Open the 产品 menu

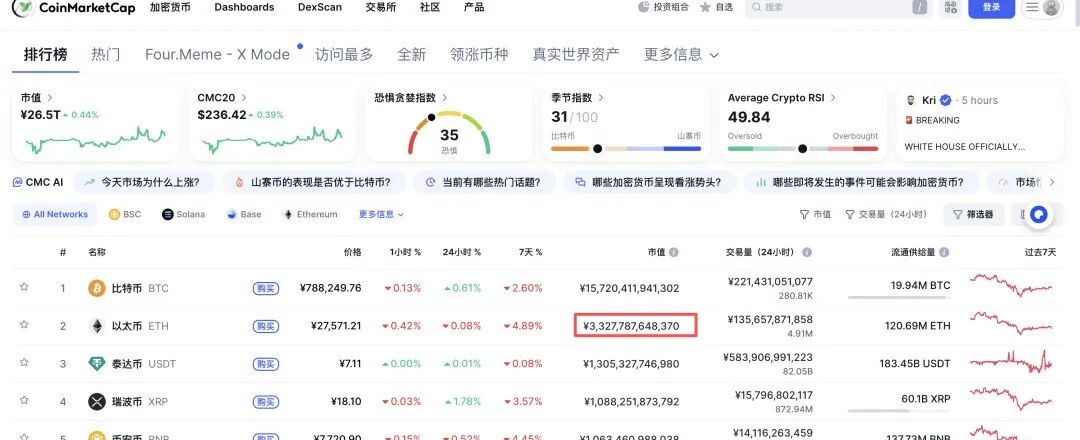pyautogui.click(x=474, y=7)
